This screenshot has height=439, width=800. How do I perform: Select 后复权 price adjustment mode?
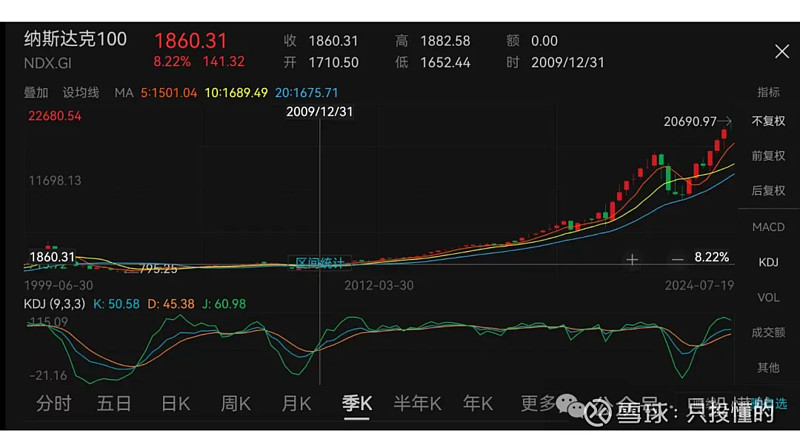(768, 190)
